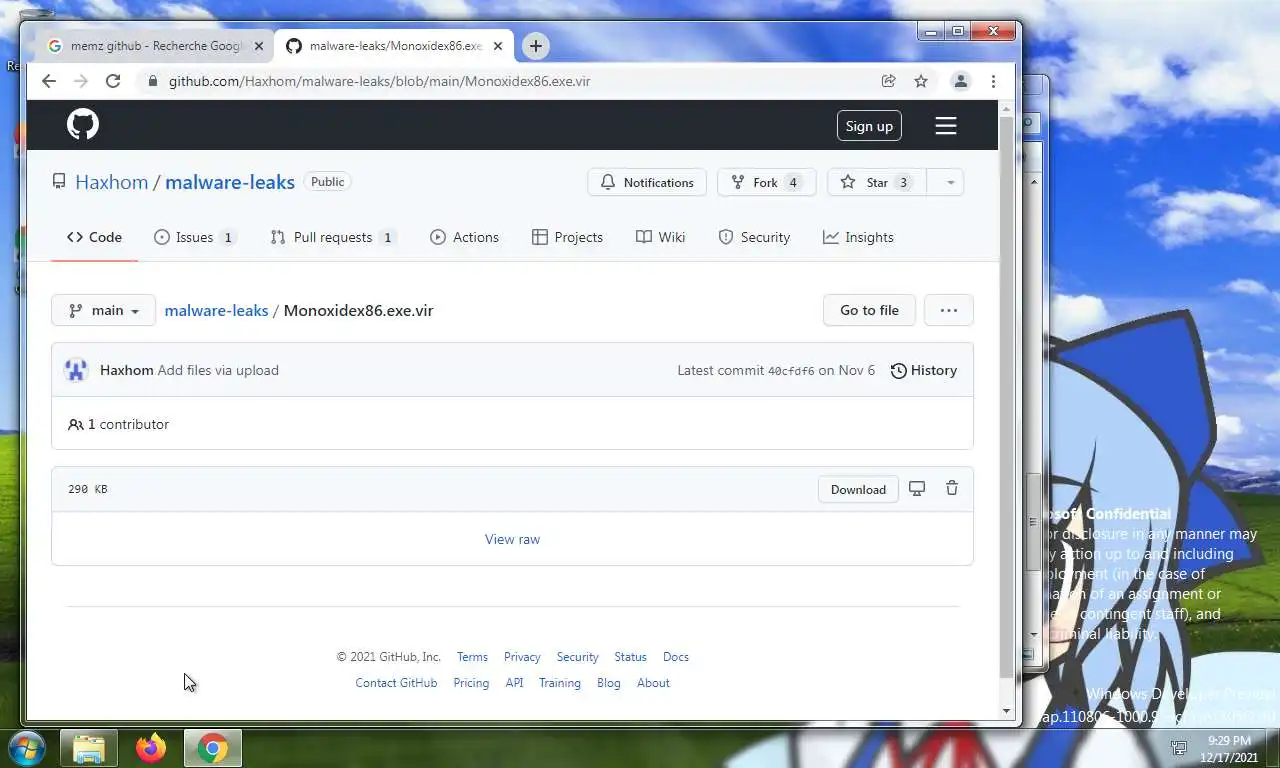
Task: Click Go to file button
Action: (x=869, y=310)
